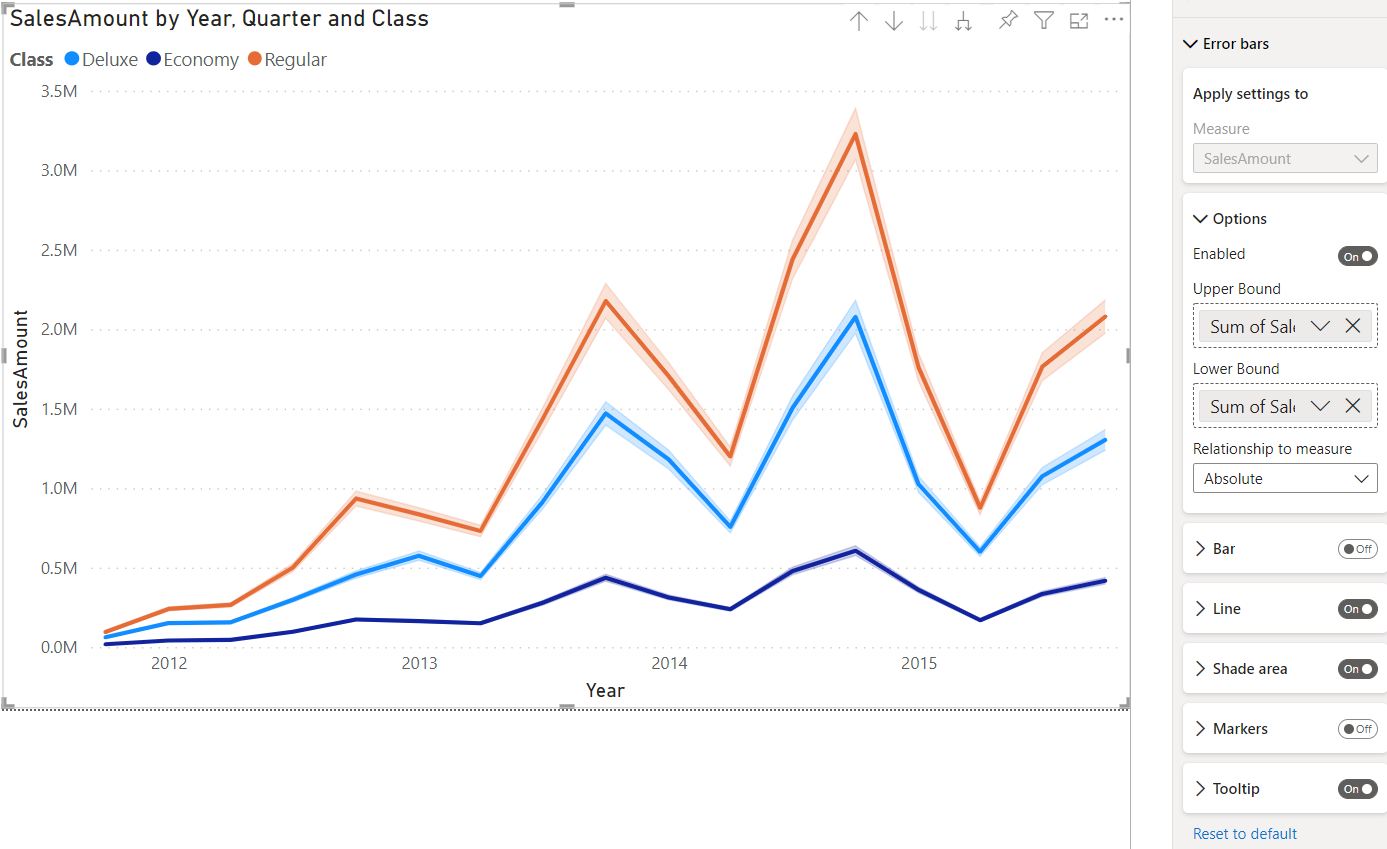Open More options ellipsis menu
Screen dimensions: 1387x849
click(1114, 20)
